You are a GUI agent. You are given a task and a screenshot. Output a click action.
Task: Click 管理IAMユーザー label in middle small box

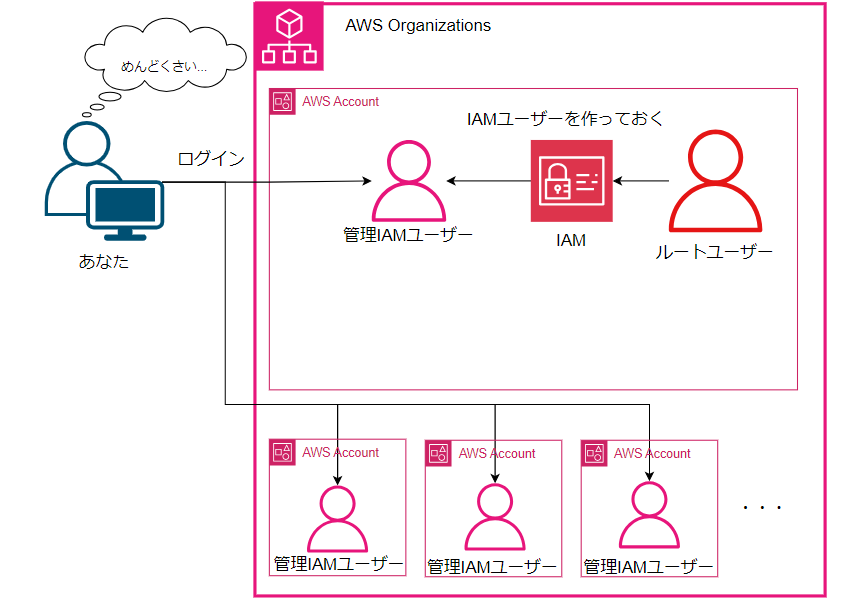click(492, 566)
